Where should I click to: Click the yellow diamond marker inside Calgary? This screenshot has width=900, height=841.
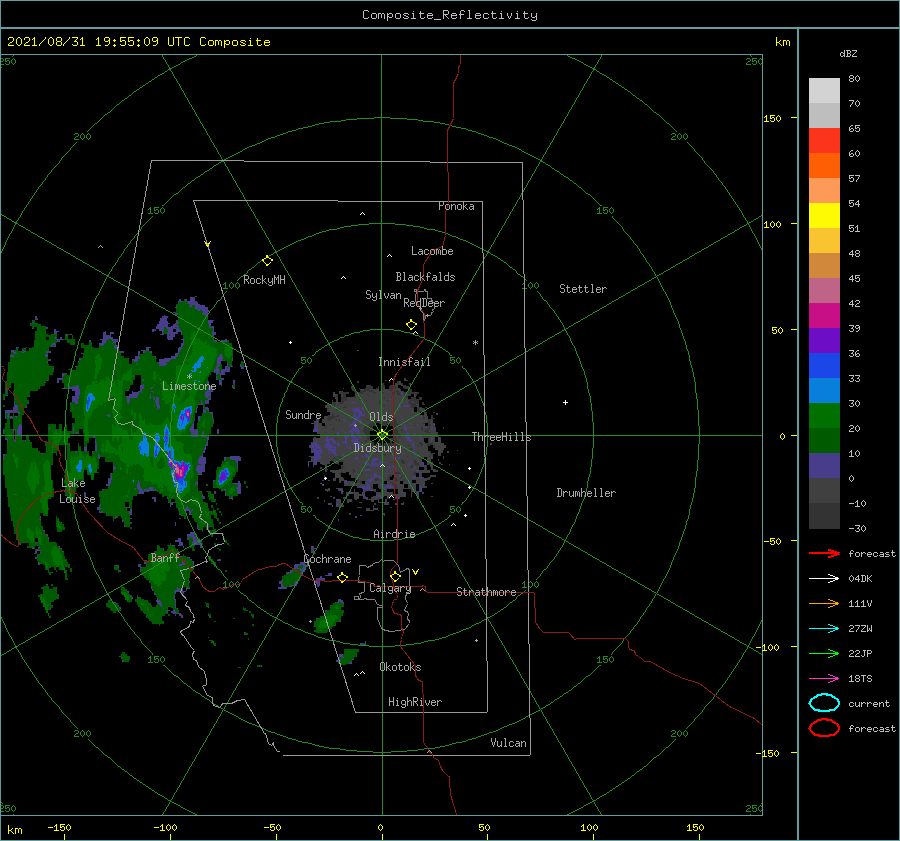pyautogui.click(x=395, y=576)
